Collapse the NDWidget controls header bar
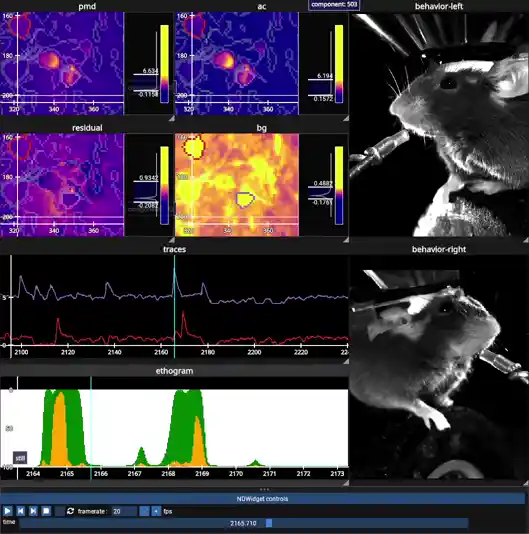Screen dimensions: 529x534 pos(263,499)
